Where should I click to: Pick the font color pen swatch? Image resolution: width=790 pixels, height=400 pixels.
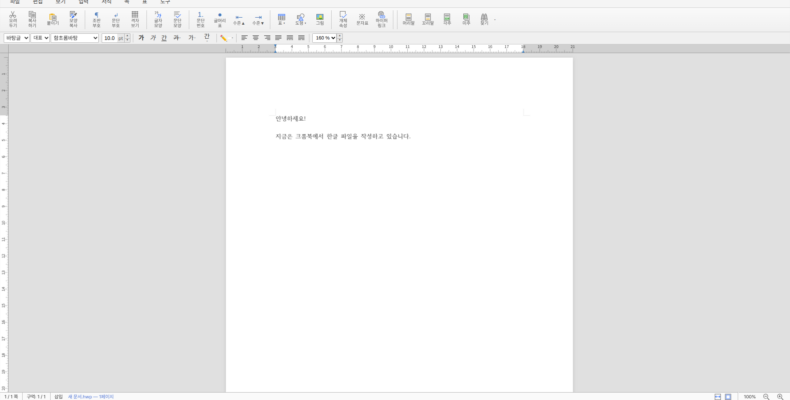click(224, 38)
